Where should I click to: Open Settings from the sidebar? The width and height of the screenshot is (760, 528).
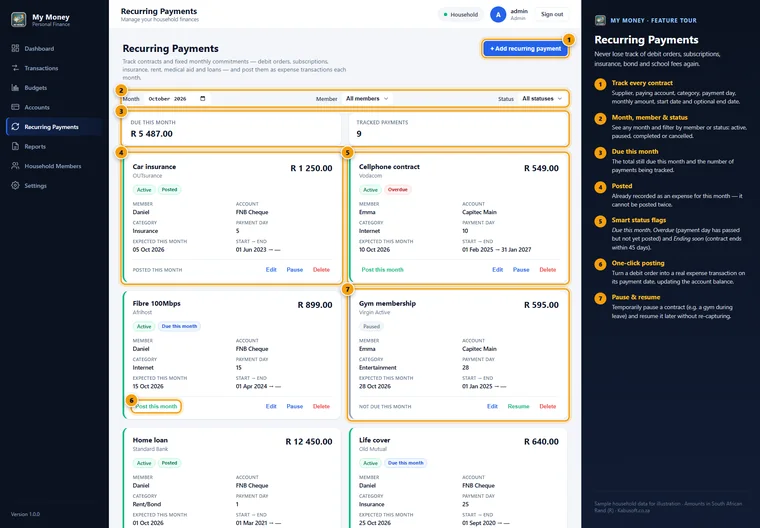pyautogui.click(x=35, y=186)
